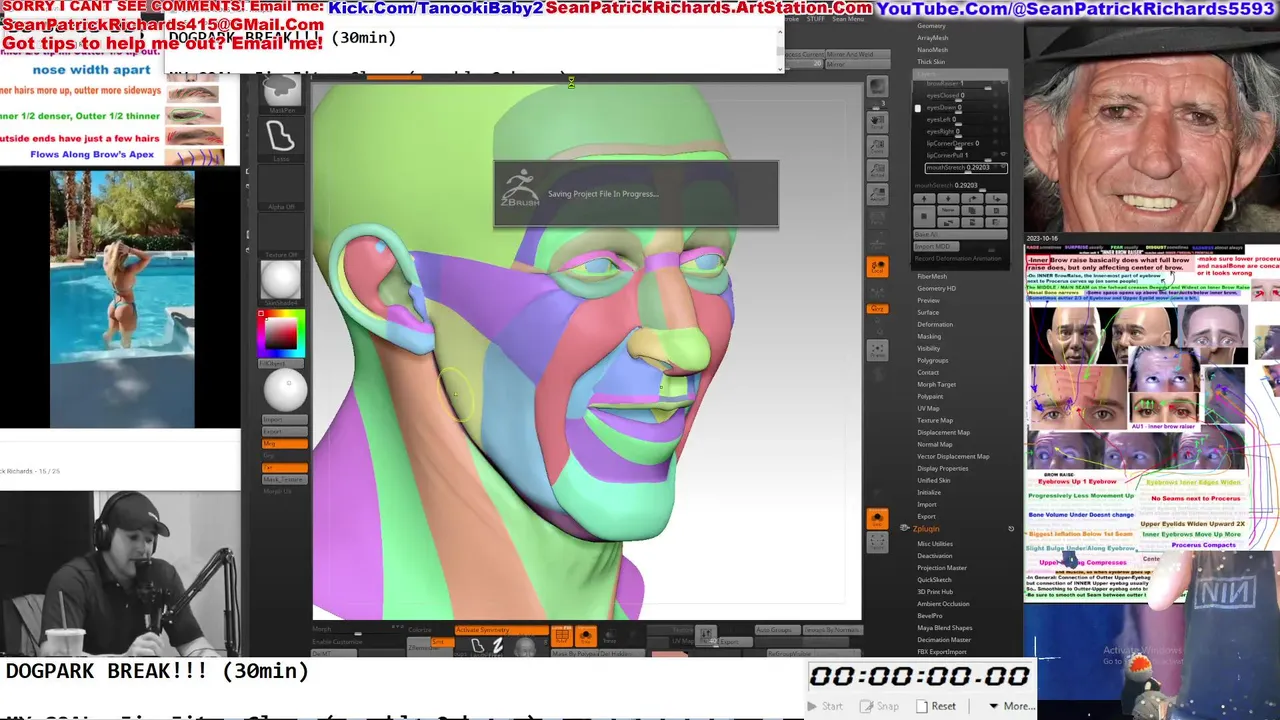Toggle the orange Solo icon on the right shelf
Viewport: 1280px width, 720px height.
coord(877,519)
